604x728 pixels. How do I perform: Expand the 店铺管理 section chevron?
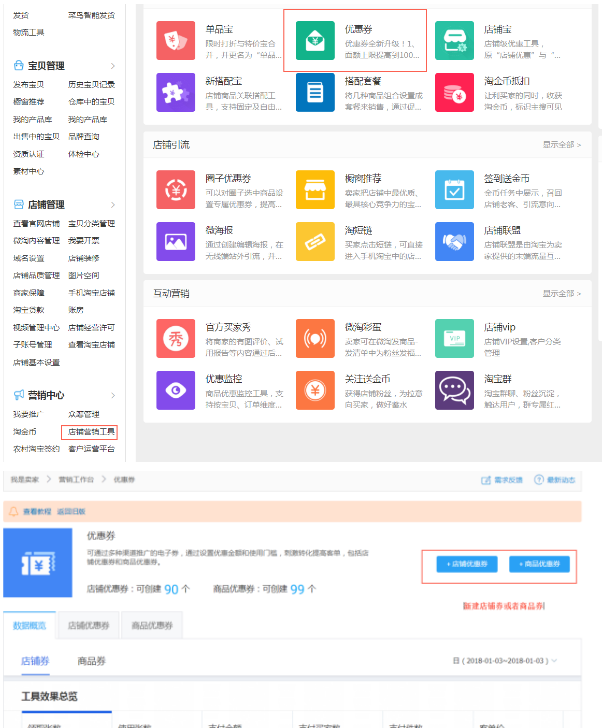[x=113, y=205]
